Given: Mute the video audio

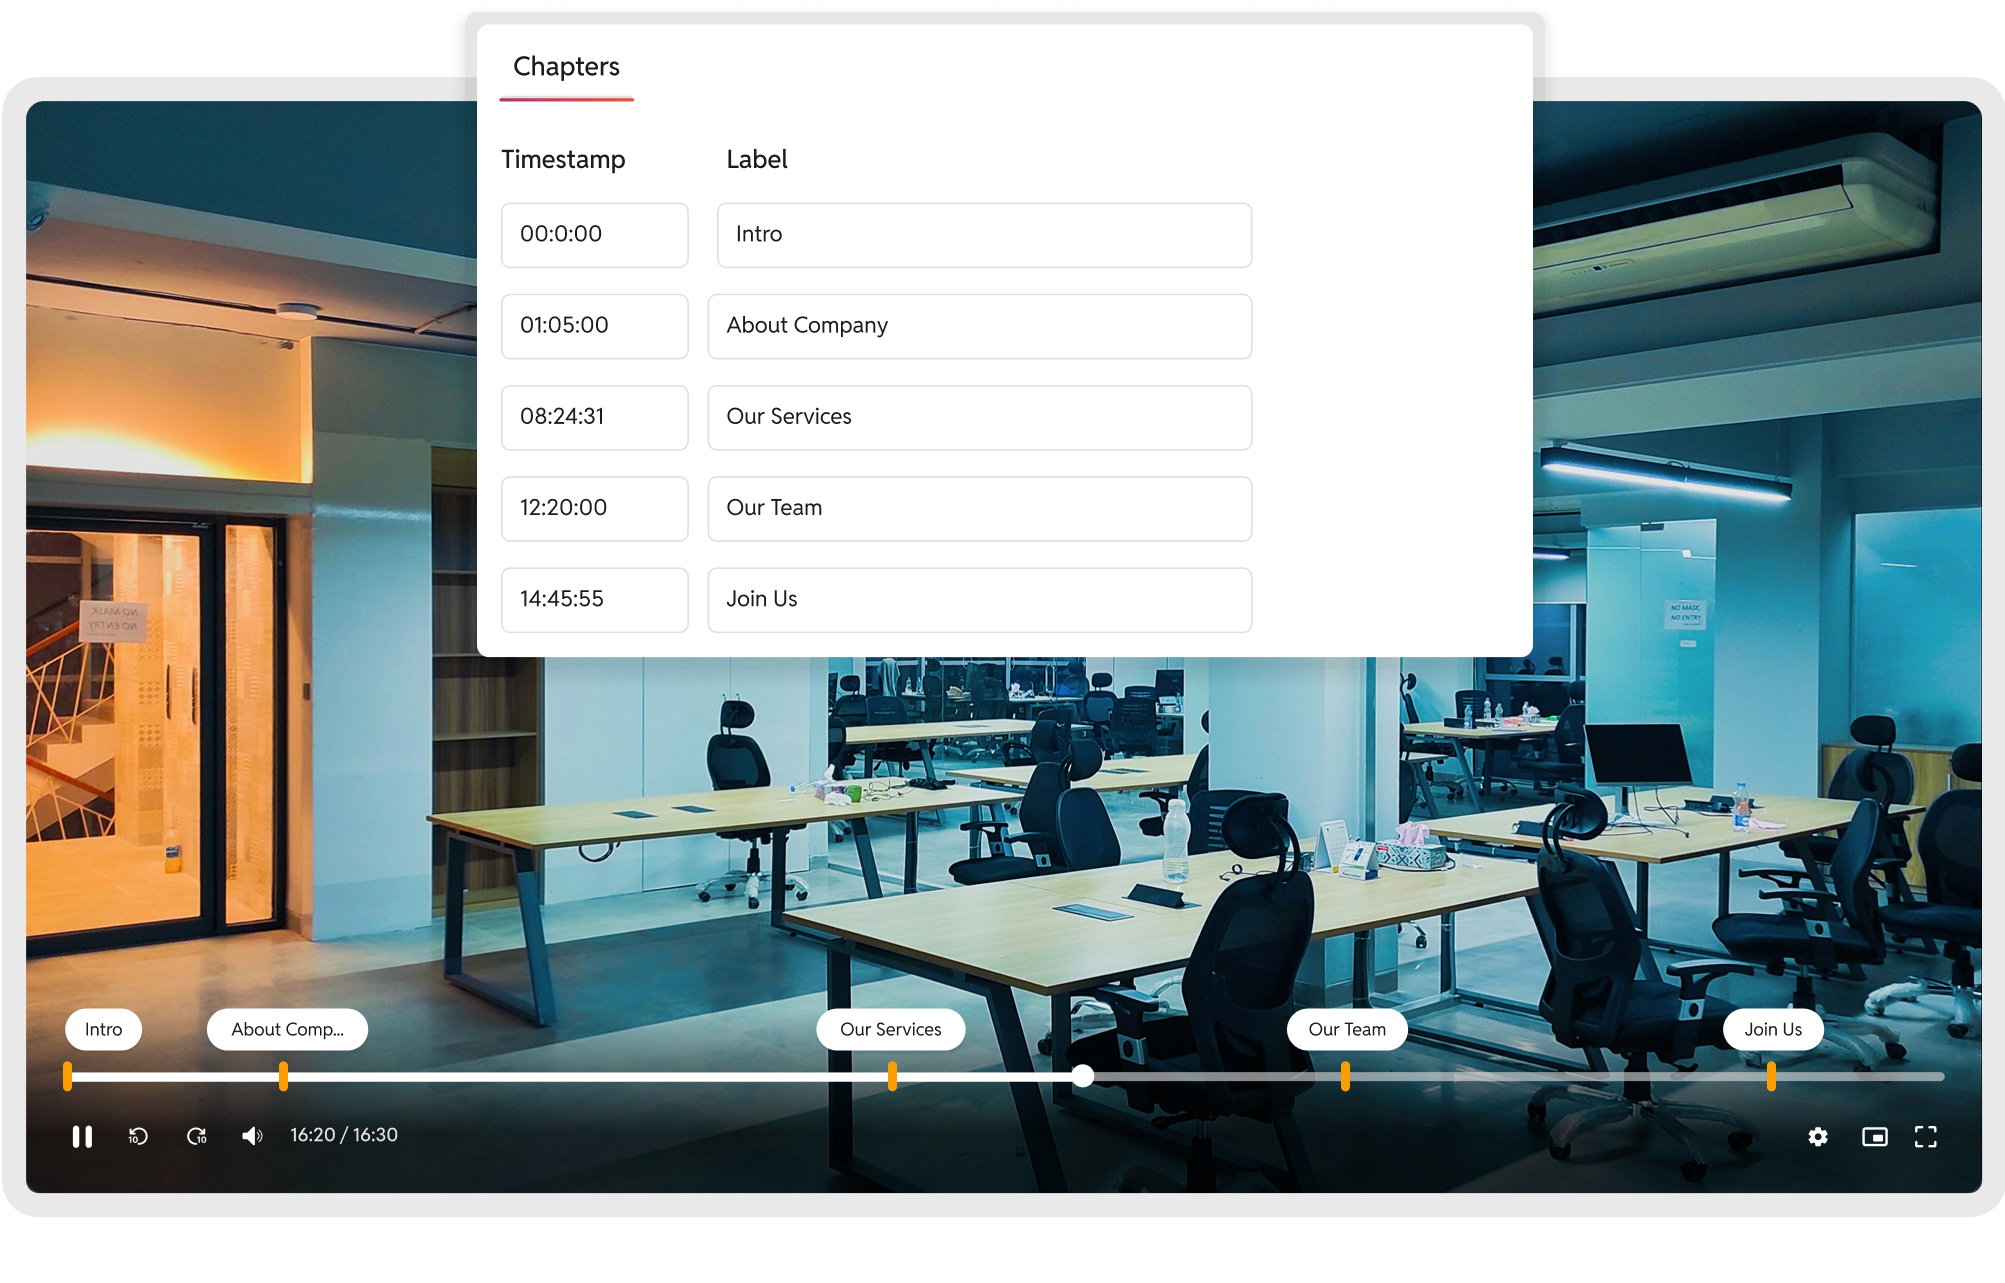Looking at the screenshot, I should pyautogui.click(x=251, y=1135).
